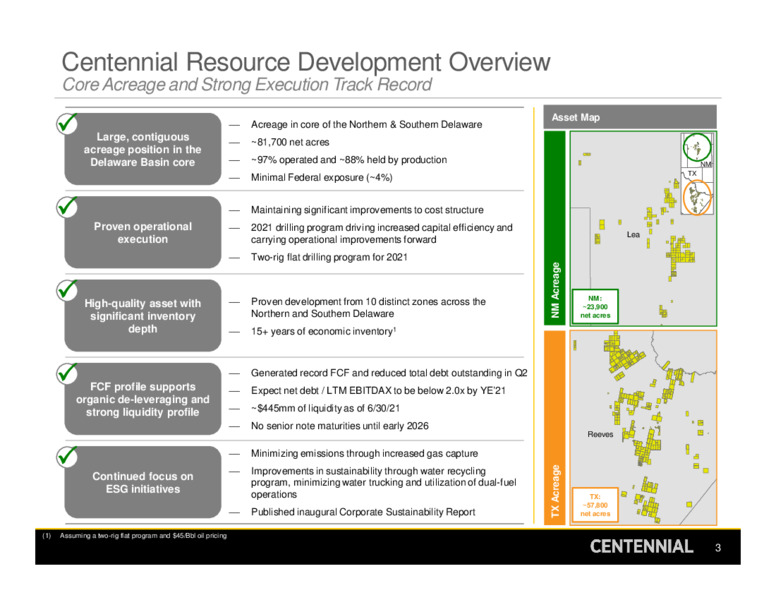Select the 'Continued focus on ESG initiatives' box

pyautogui.click(x=143, y=482)
